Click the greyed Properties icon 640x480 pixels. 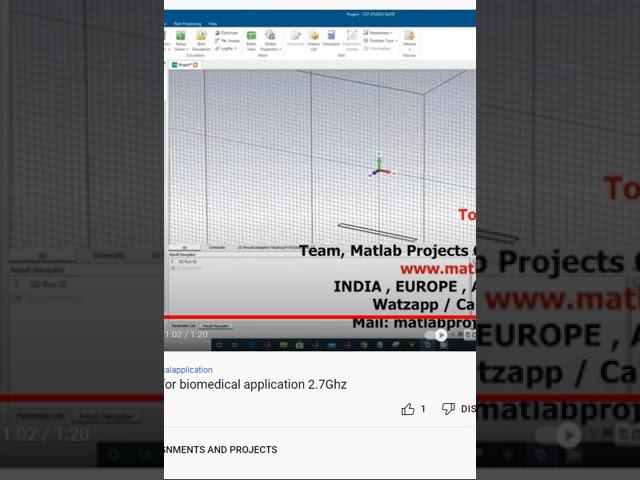coord(296,38)
